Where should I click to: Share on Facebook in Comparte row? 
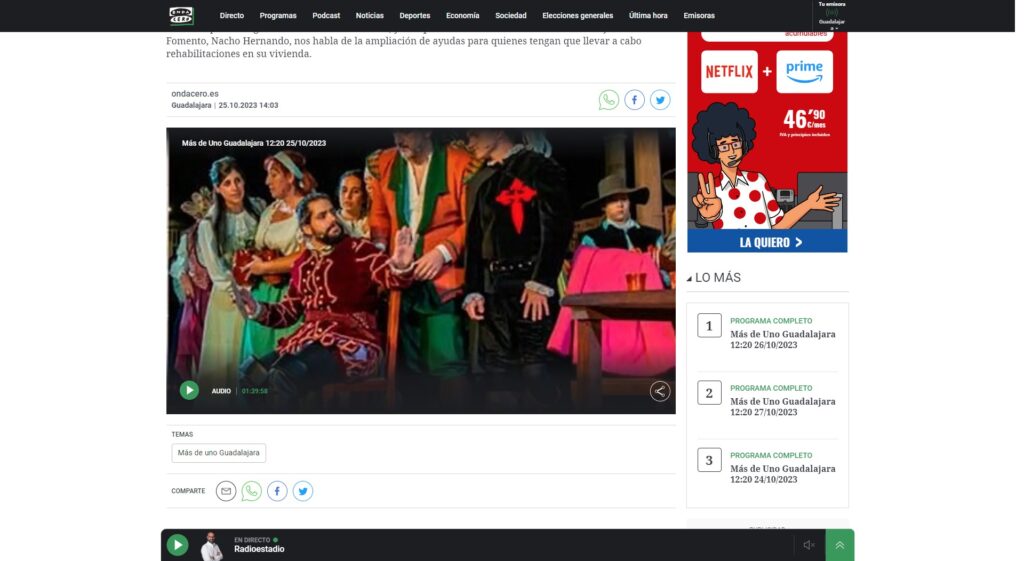click(x=277, y=491)
